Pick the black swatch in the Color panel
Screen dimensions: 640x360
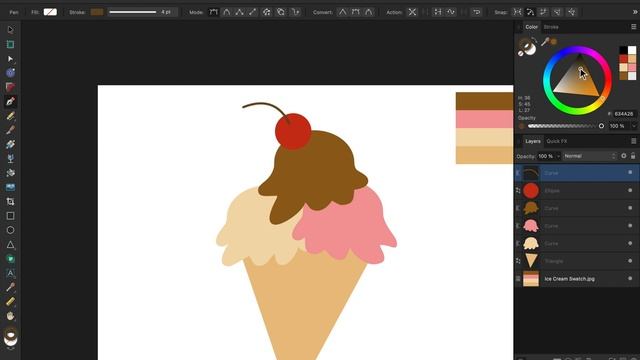623,50
